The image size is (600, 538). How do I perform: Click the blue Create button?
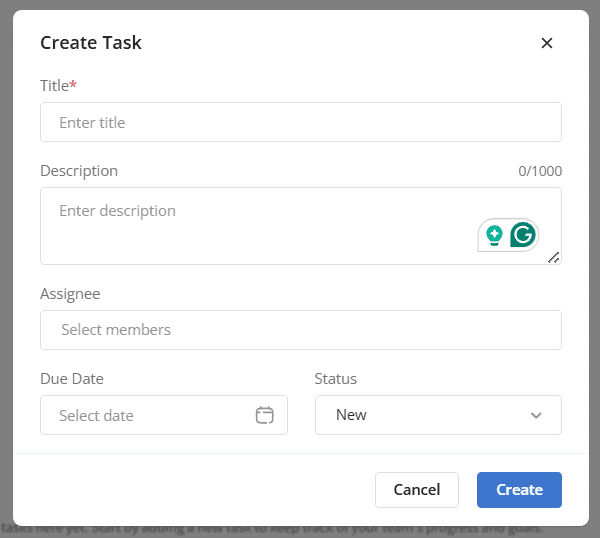tap(519, 490)
